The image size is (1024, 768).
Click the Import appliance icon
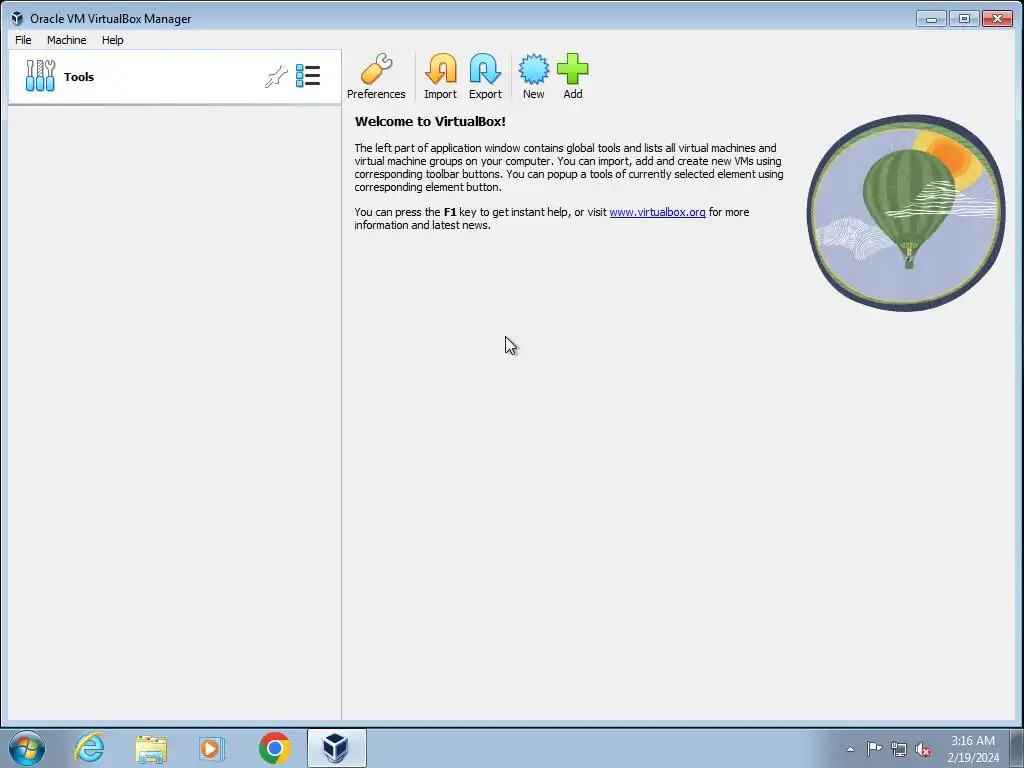click(x=441, y=76)
